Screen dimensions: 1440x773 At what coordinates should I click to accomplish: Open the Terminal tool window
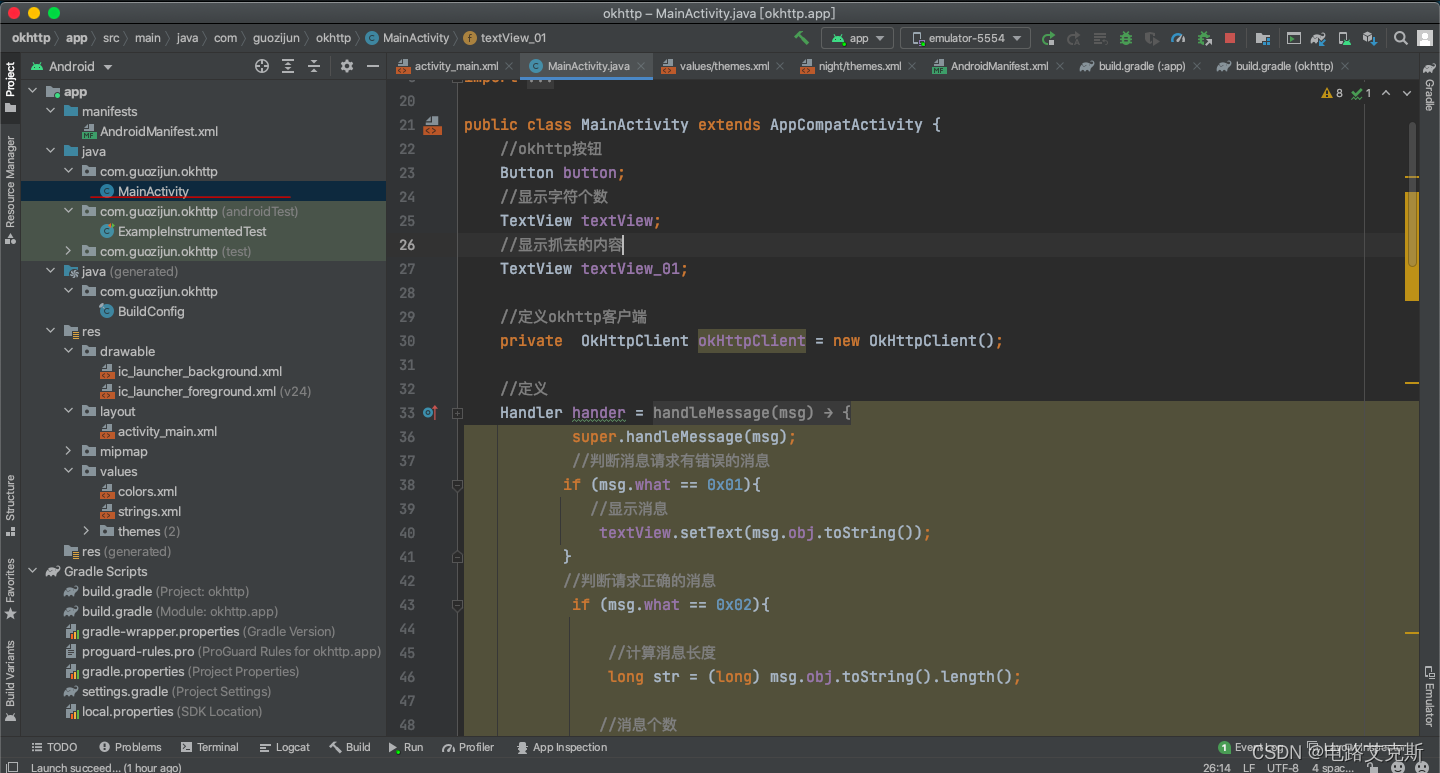click(x=210, y=747)
